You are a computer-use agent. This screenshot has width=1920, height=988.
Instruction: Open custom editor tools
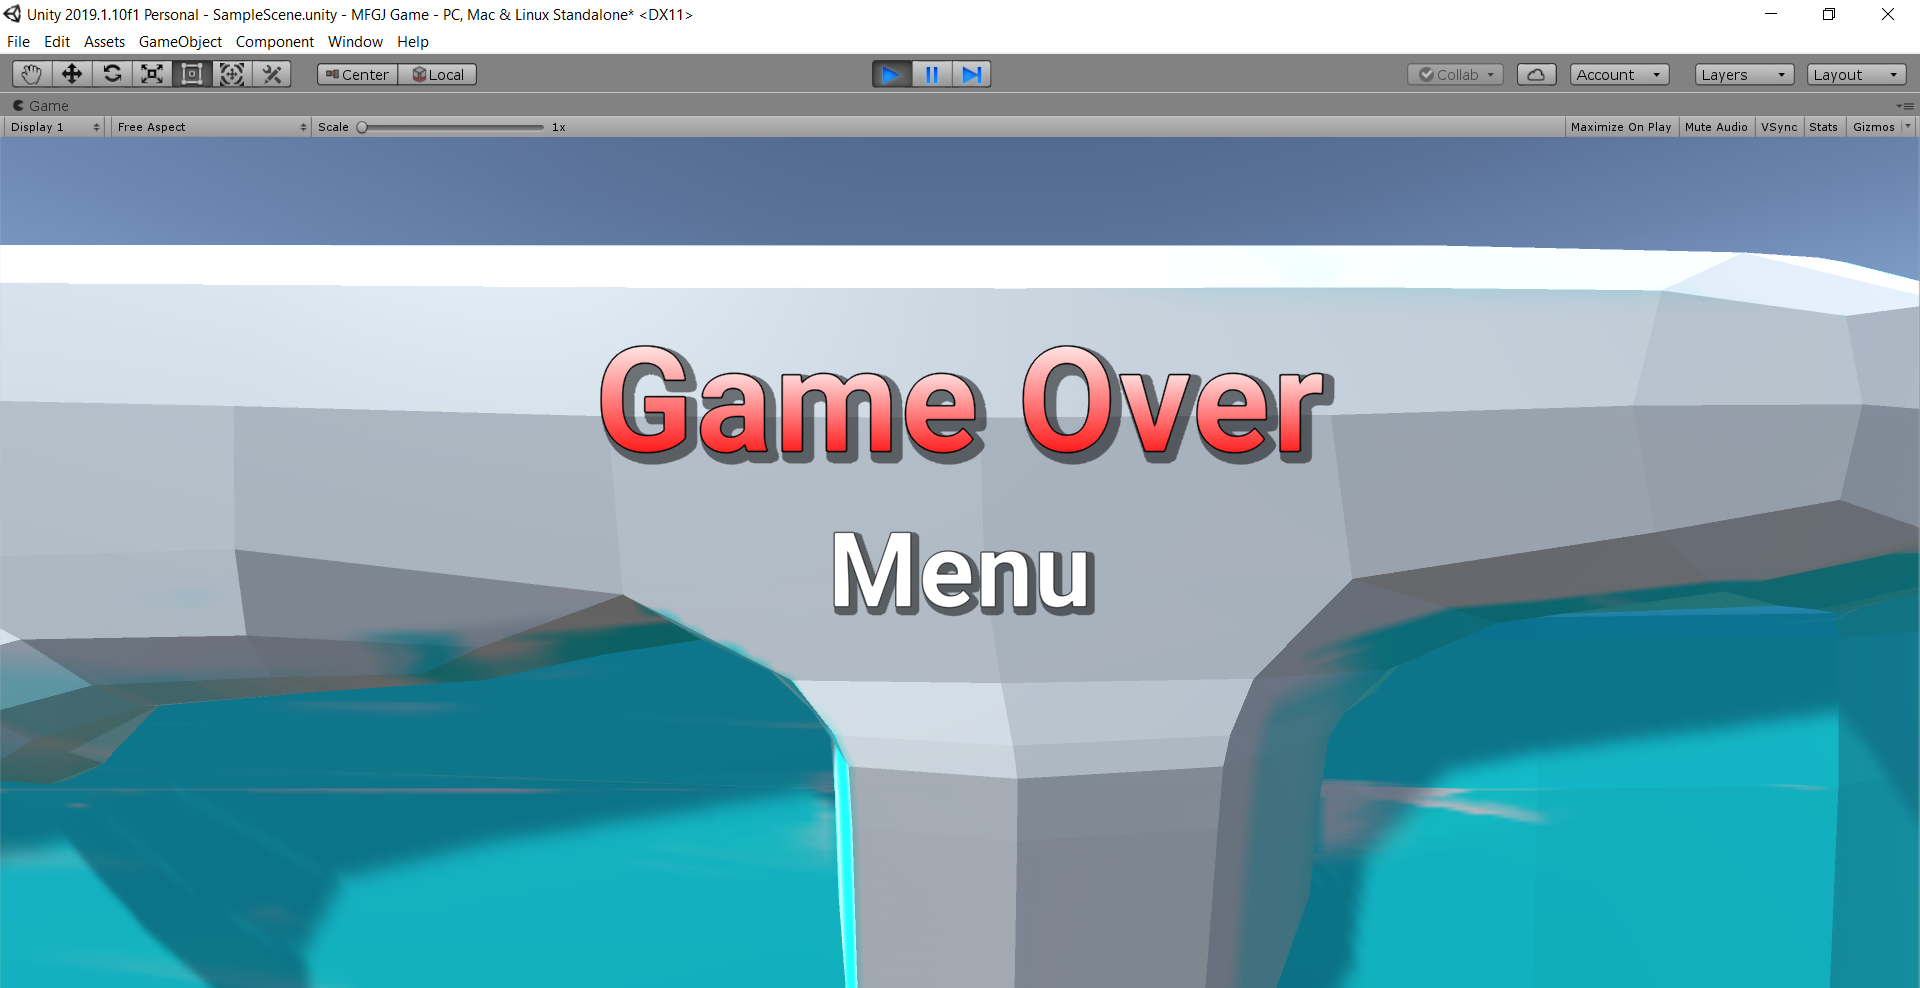272,74
